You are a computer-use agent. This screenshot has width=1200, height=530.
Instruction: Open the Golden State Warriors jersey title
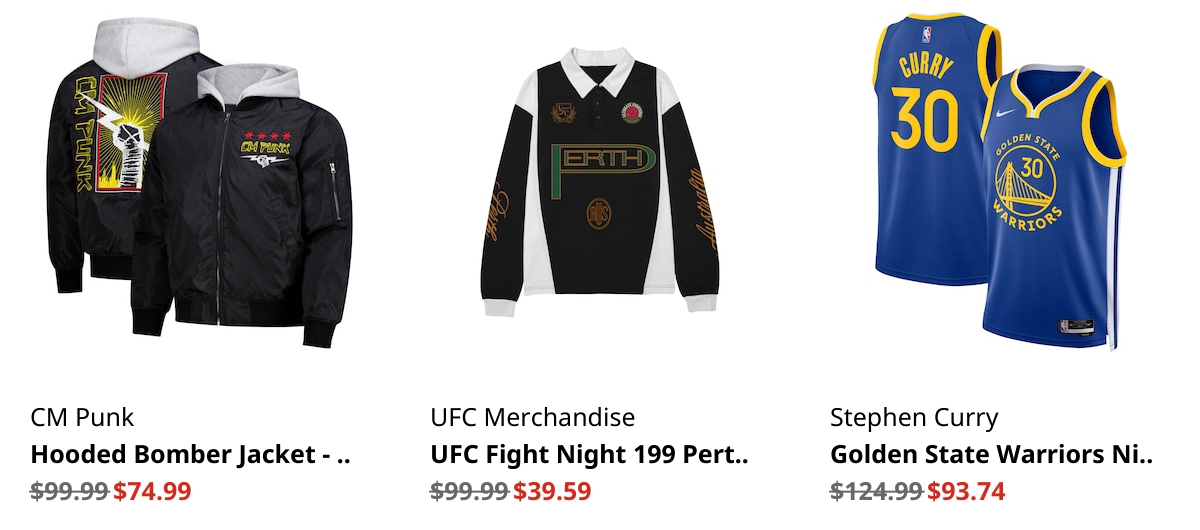[x=992, y=454]
